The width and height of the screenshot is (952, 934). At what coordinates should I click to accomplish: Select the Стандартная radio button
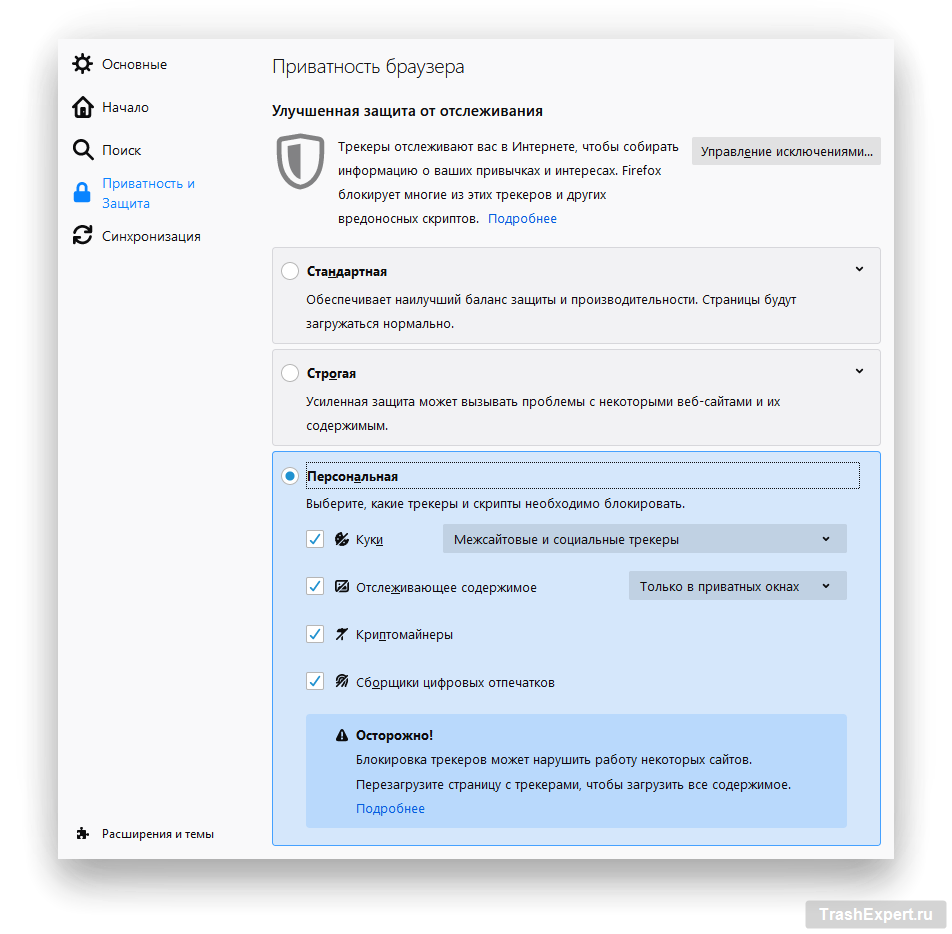pos(290,271)
